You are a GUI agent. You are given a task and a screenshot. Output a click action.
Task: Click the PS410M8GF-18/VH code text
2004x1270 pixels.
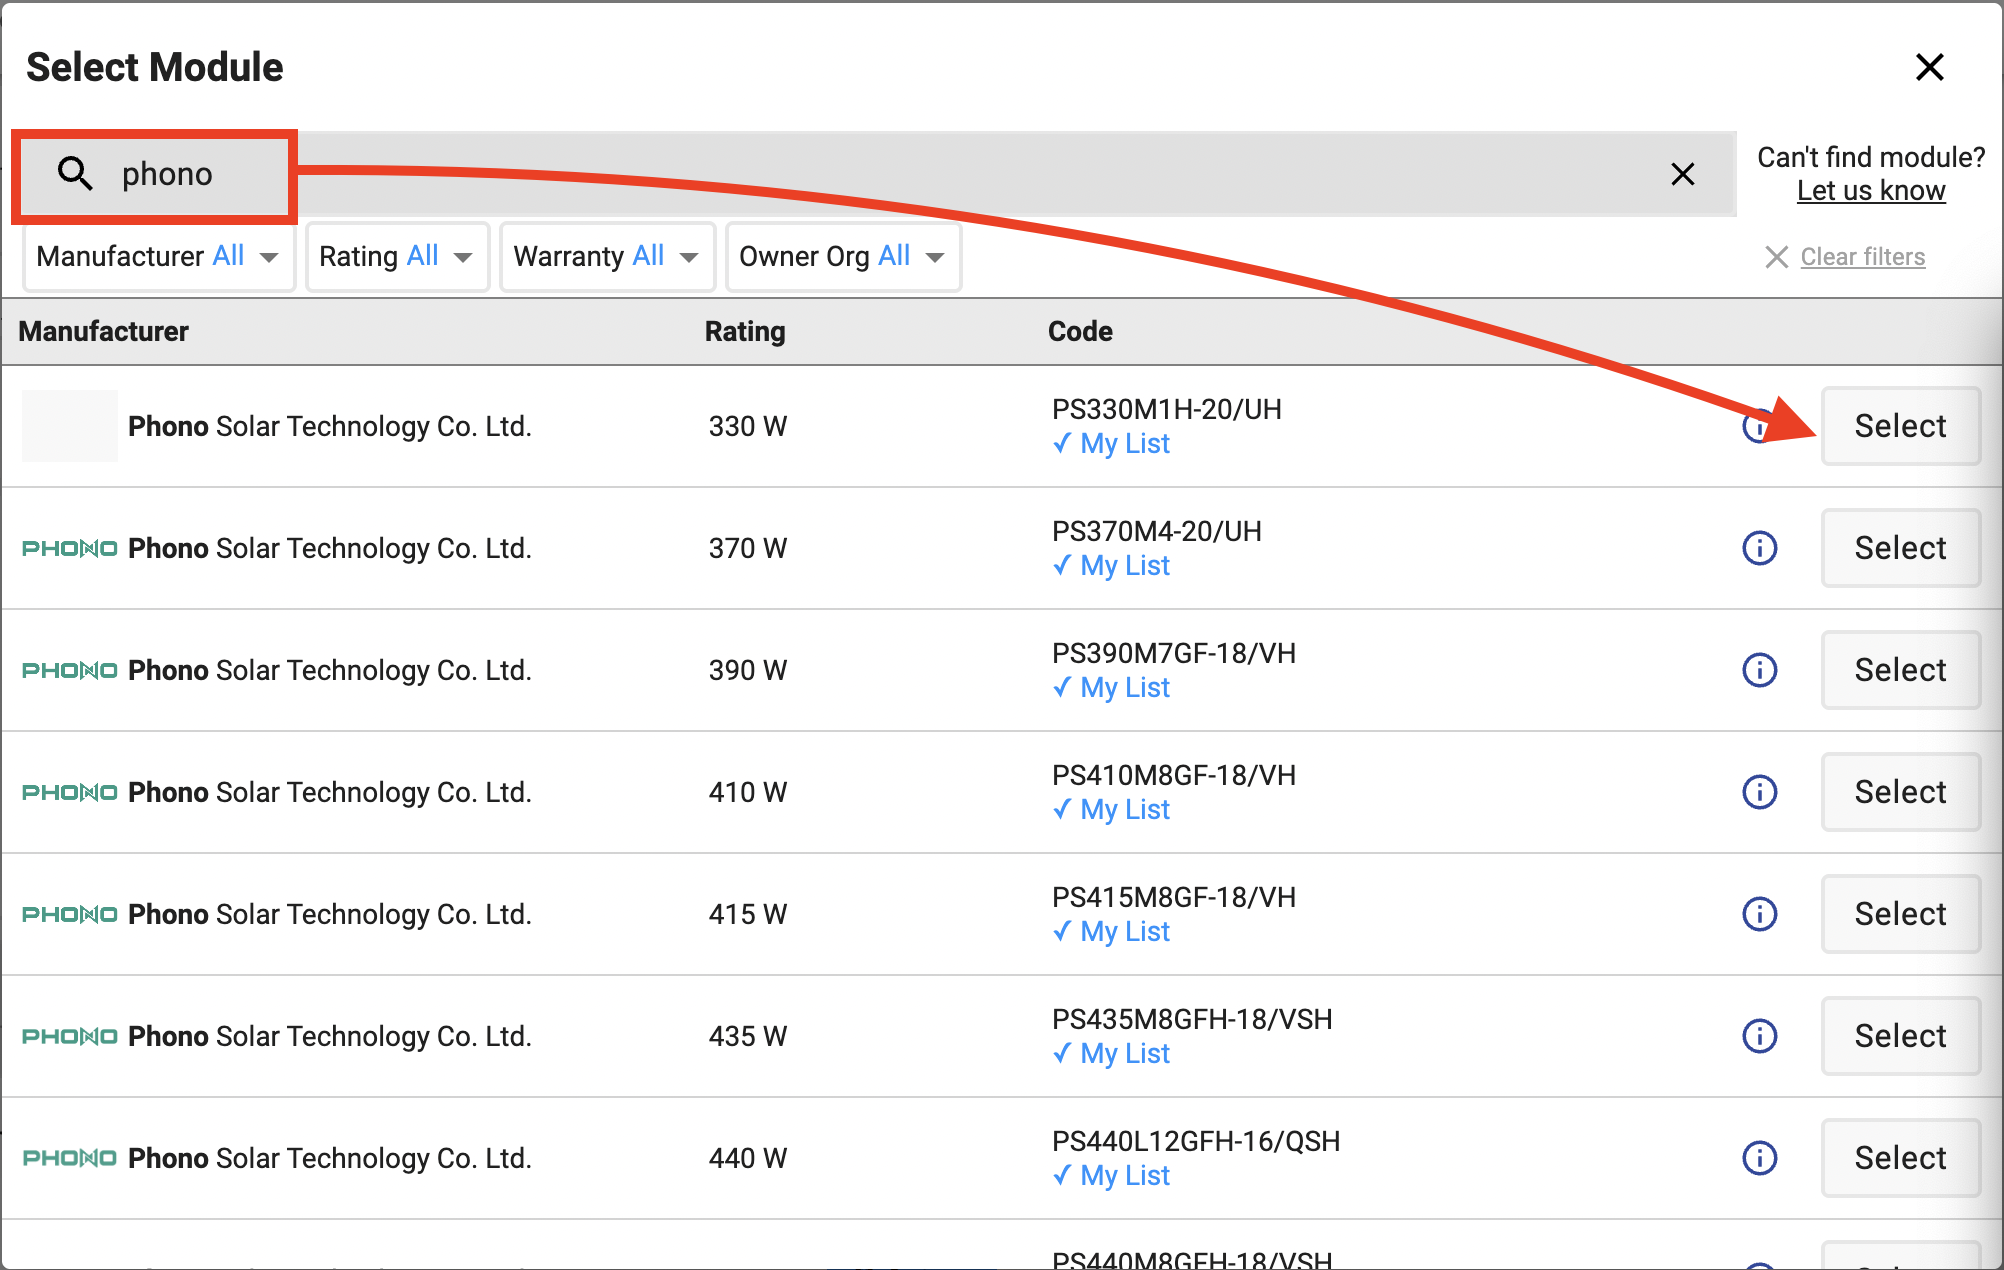[x=1174, y=775]
